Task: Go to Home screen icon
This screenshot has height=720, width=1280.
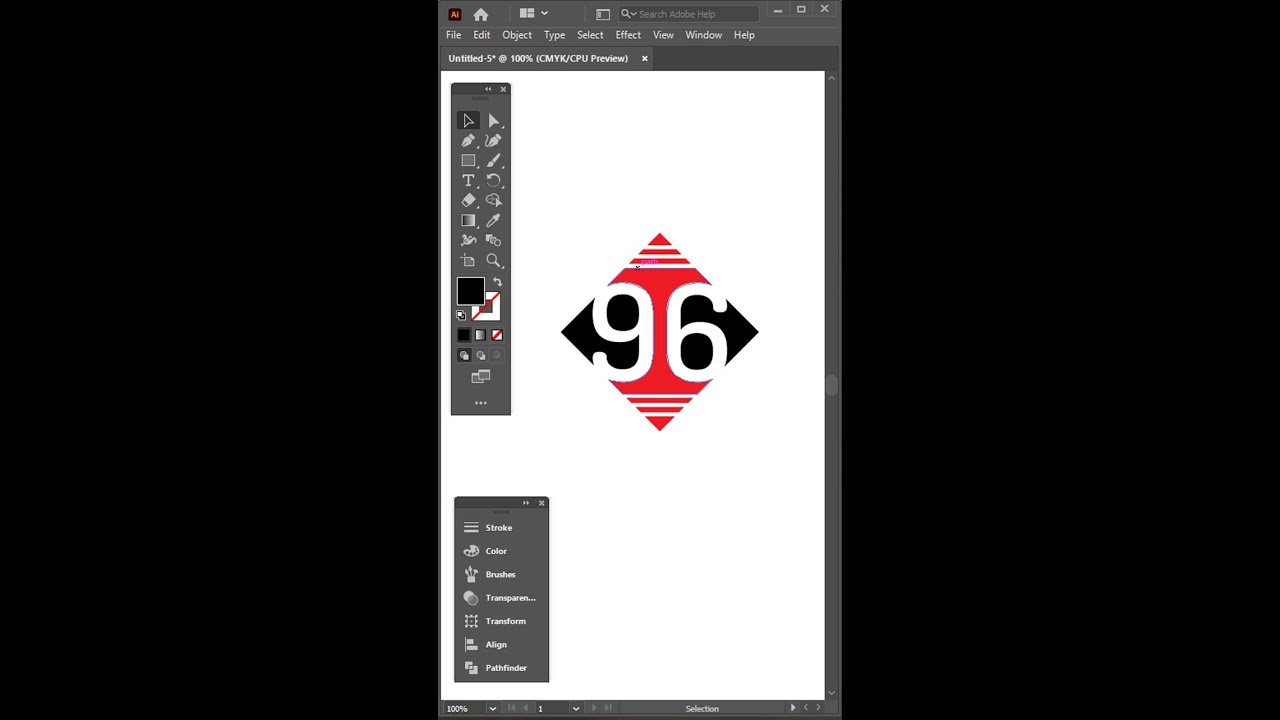Action: coord(481,14)
